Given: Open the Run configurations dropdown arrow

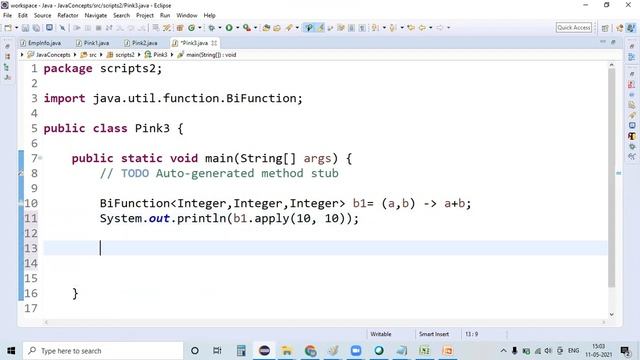Looking at the screenshot, I should 238,28.
